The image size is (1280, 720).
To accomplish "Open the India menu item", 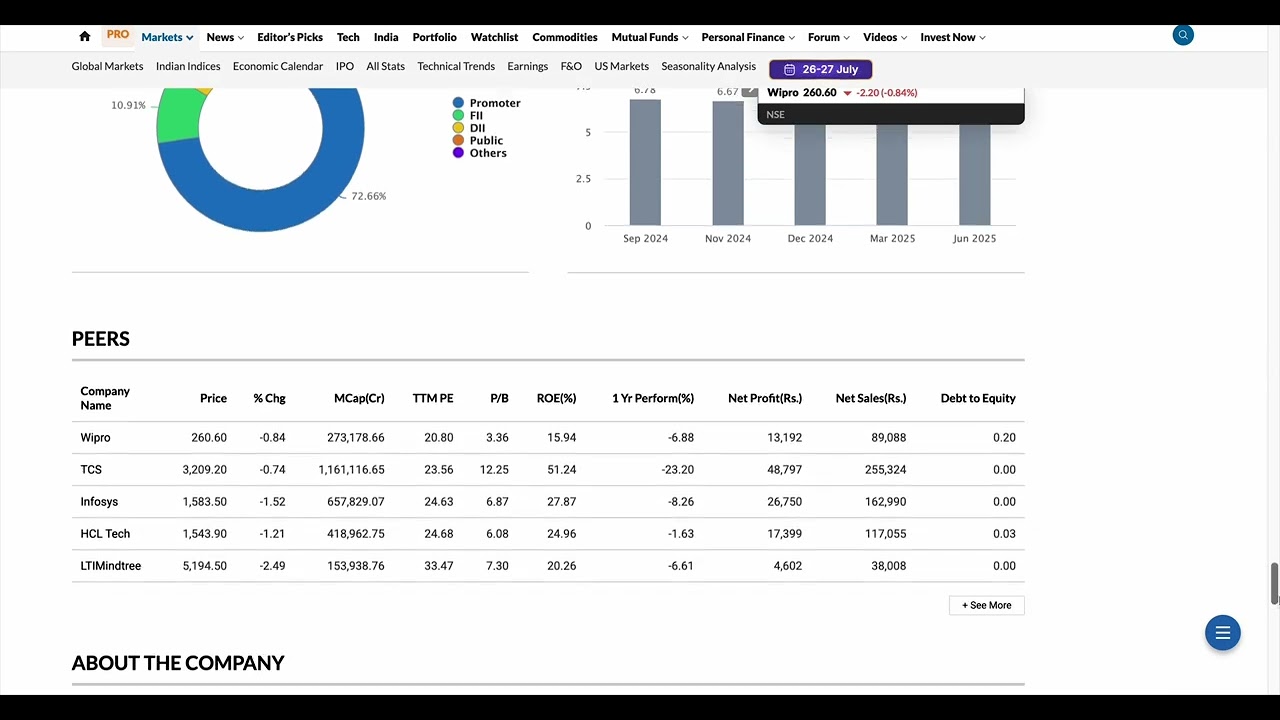I will tap(386, 37).
